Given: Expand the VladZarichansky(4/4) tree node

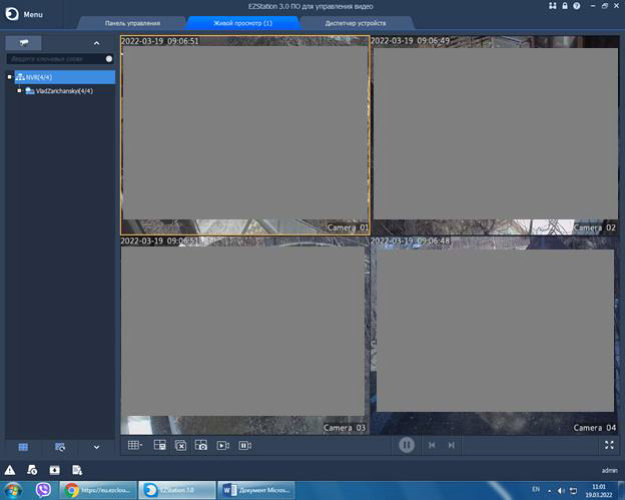Looking at the screenshot, I should click(19, 91).
